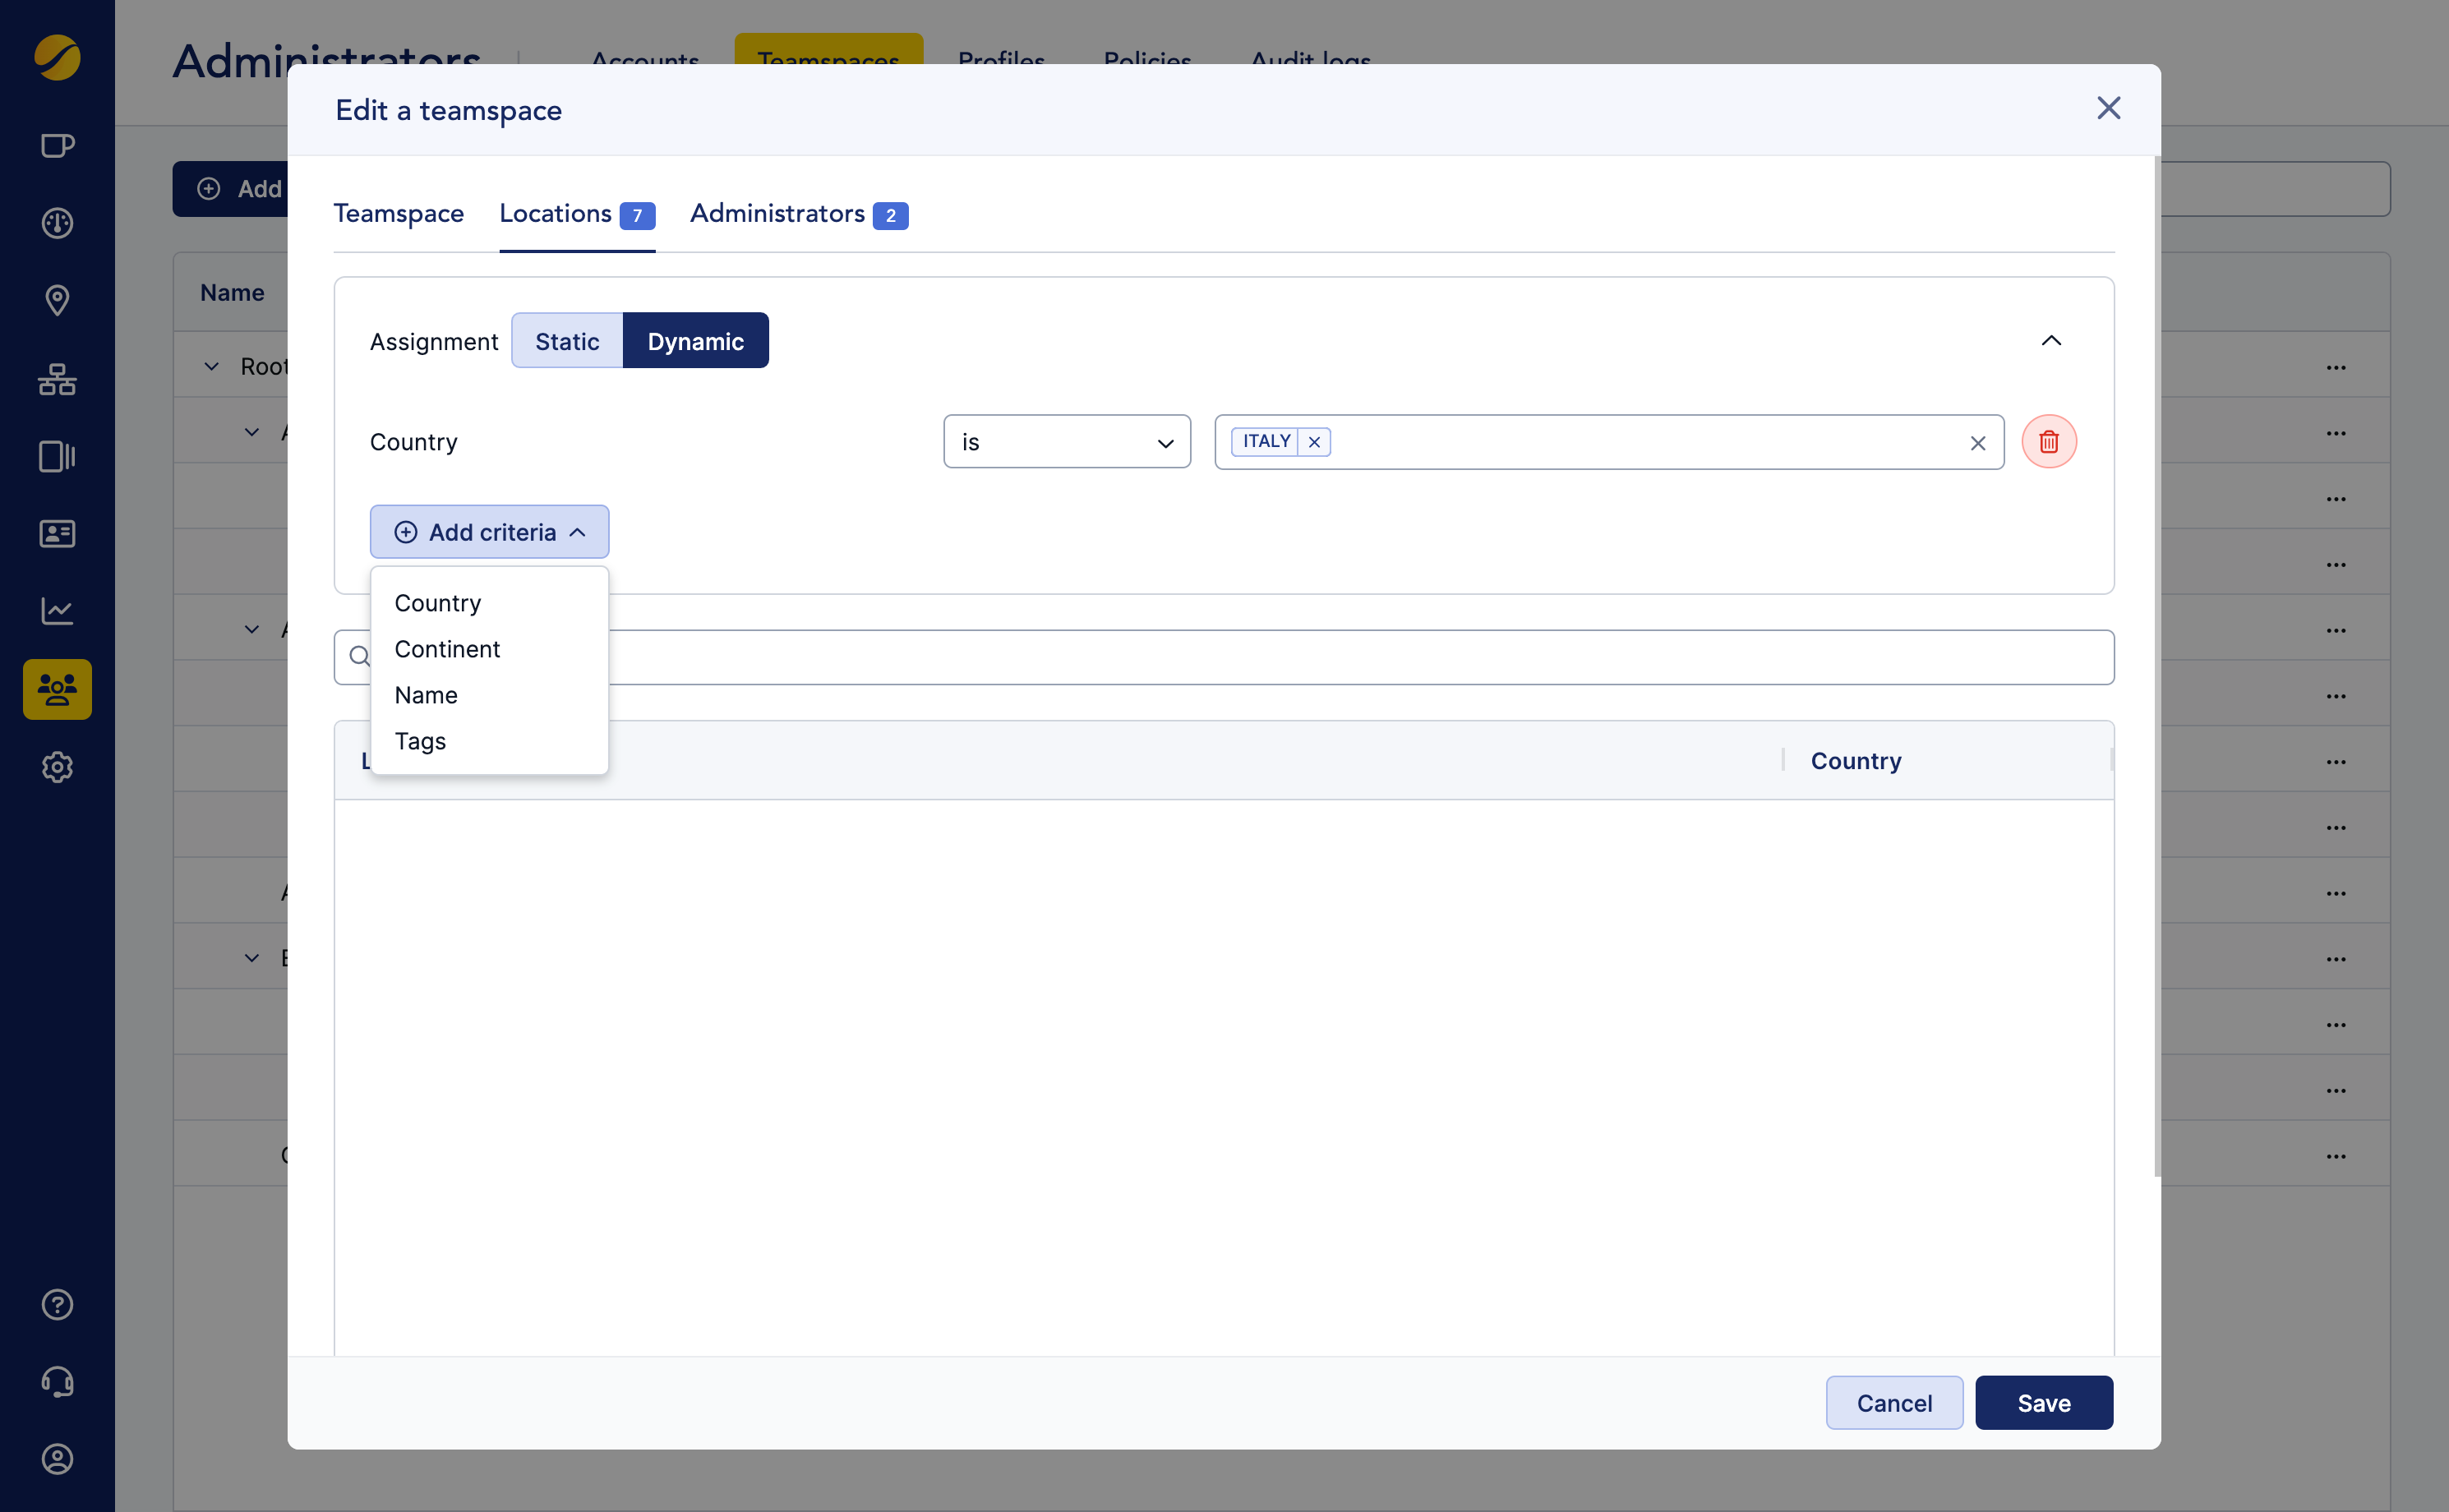This screenshot has width=2449, height=1512.
Task: Save the teamspace changes
Action: click(x=2043, y=1402)
